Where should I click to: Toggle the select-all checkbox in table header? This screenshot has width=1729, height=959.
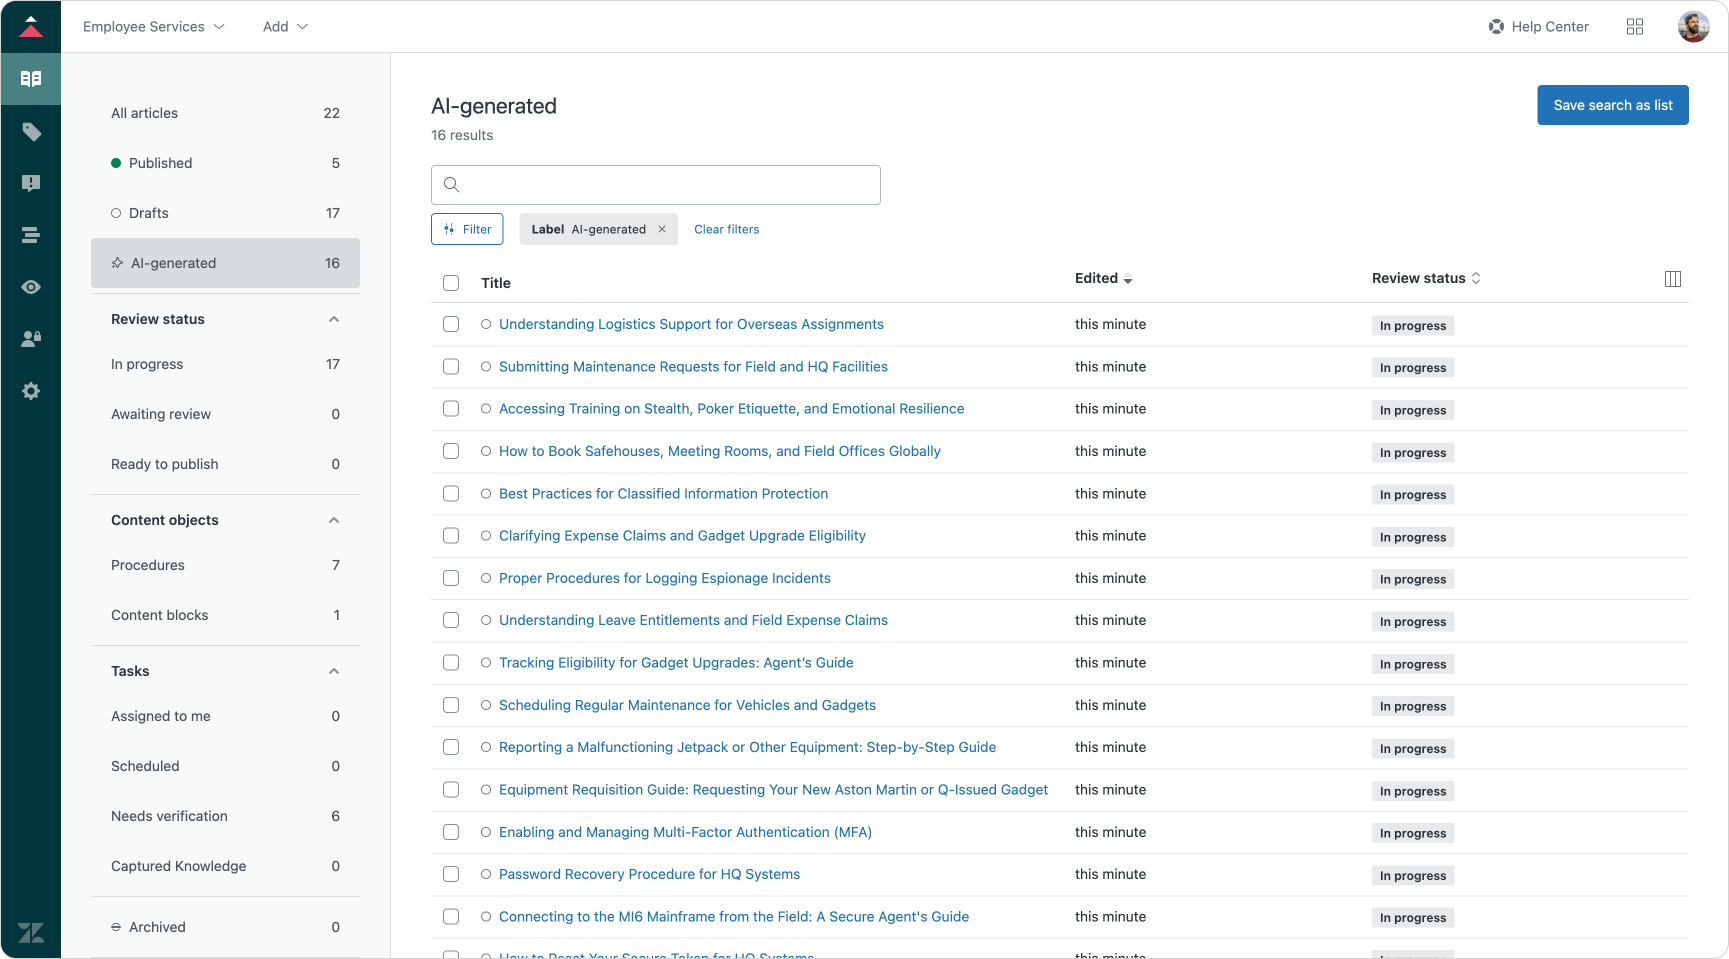451,283
